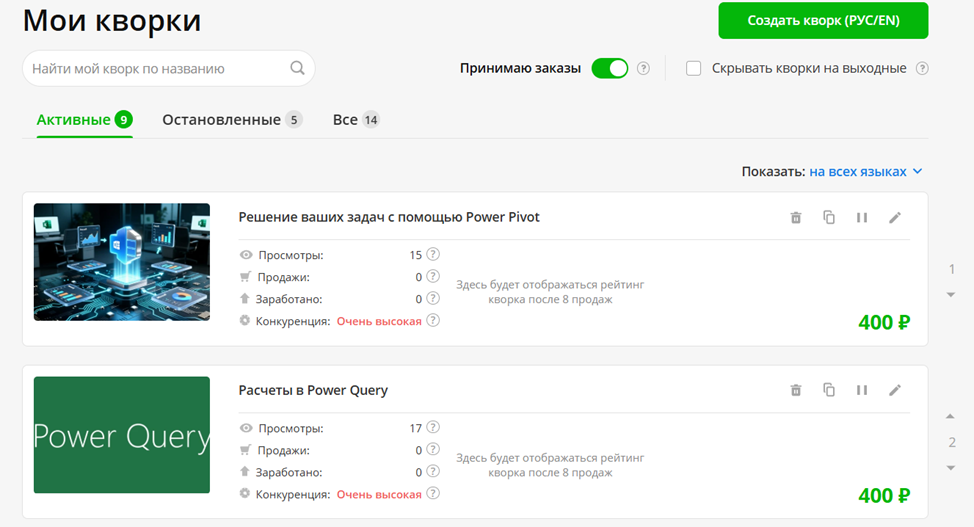Move Power Pivot kwork down with arrow

tap(951, 294)
